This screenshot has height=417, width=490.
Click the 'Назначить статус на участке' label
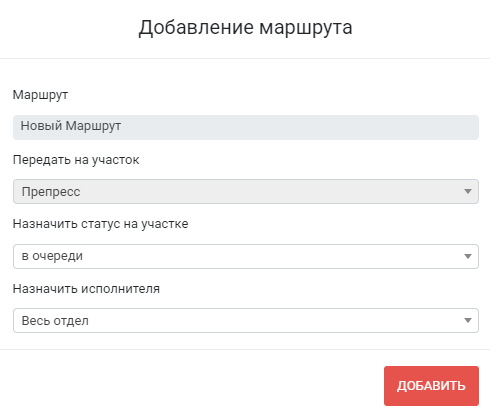pos(100,224)
